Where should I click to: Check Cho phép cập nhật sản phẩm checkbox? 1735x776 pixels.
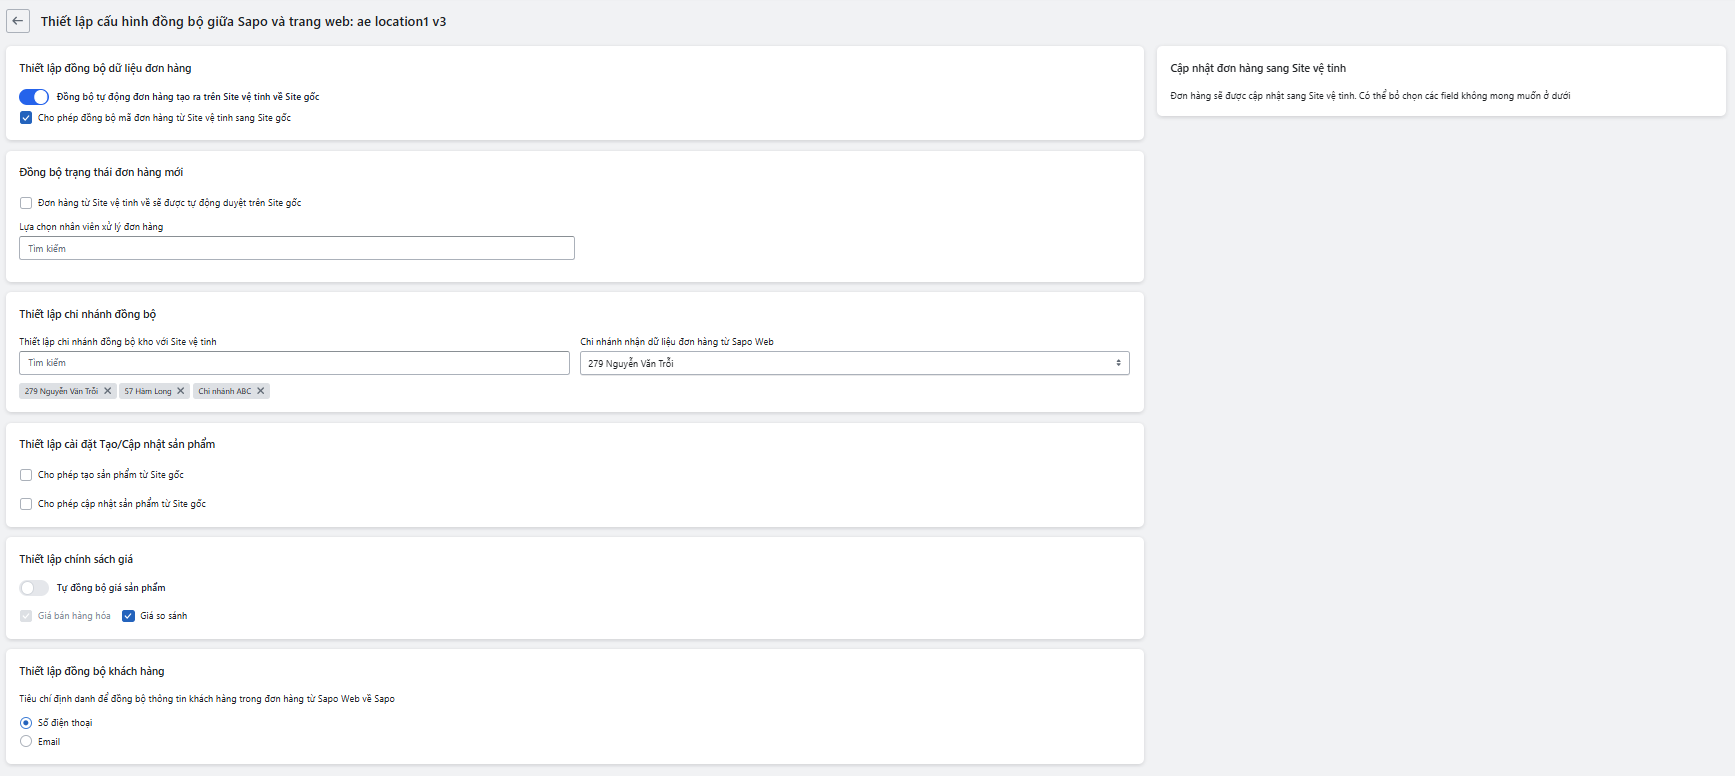[26, 504]
